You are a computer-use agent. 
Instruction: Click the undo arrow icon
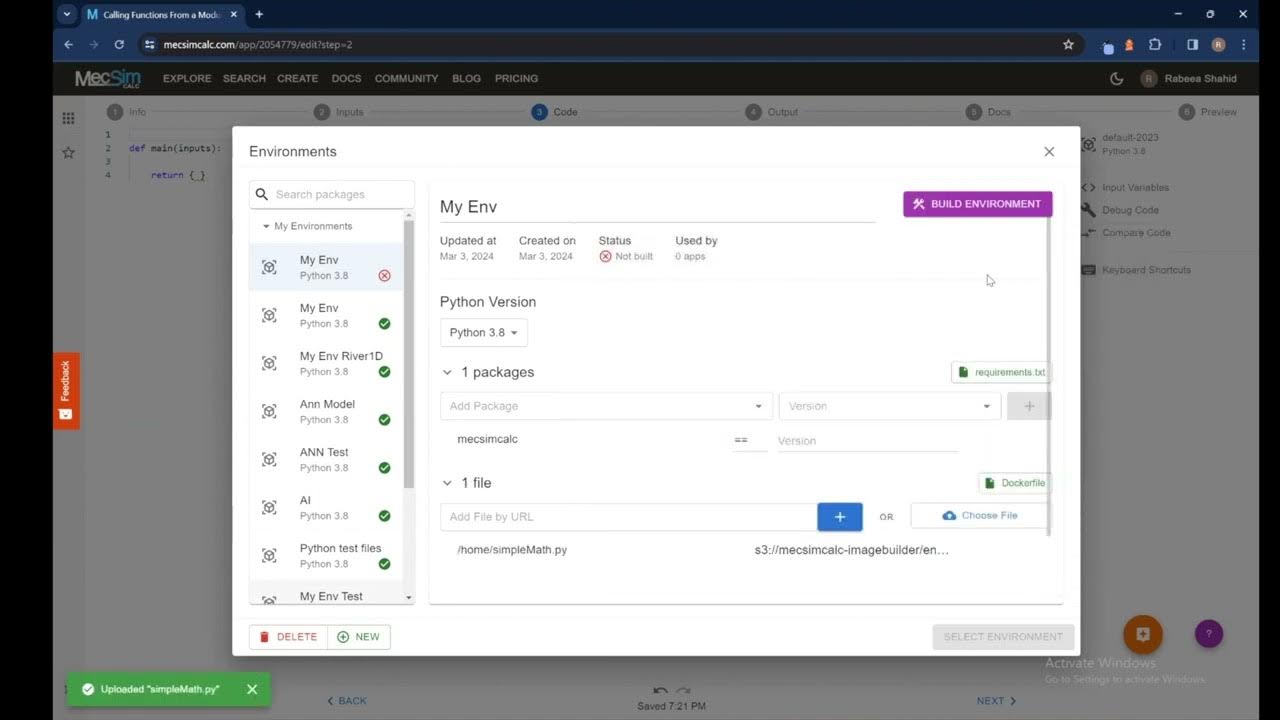click(660, 690)
